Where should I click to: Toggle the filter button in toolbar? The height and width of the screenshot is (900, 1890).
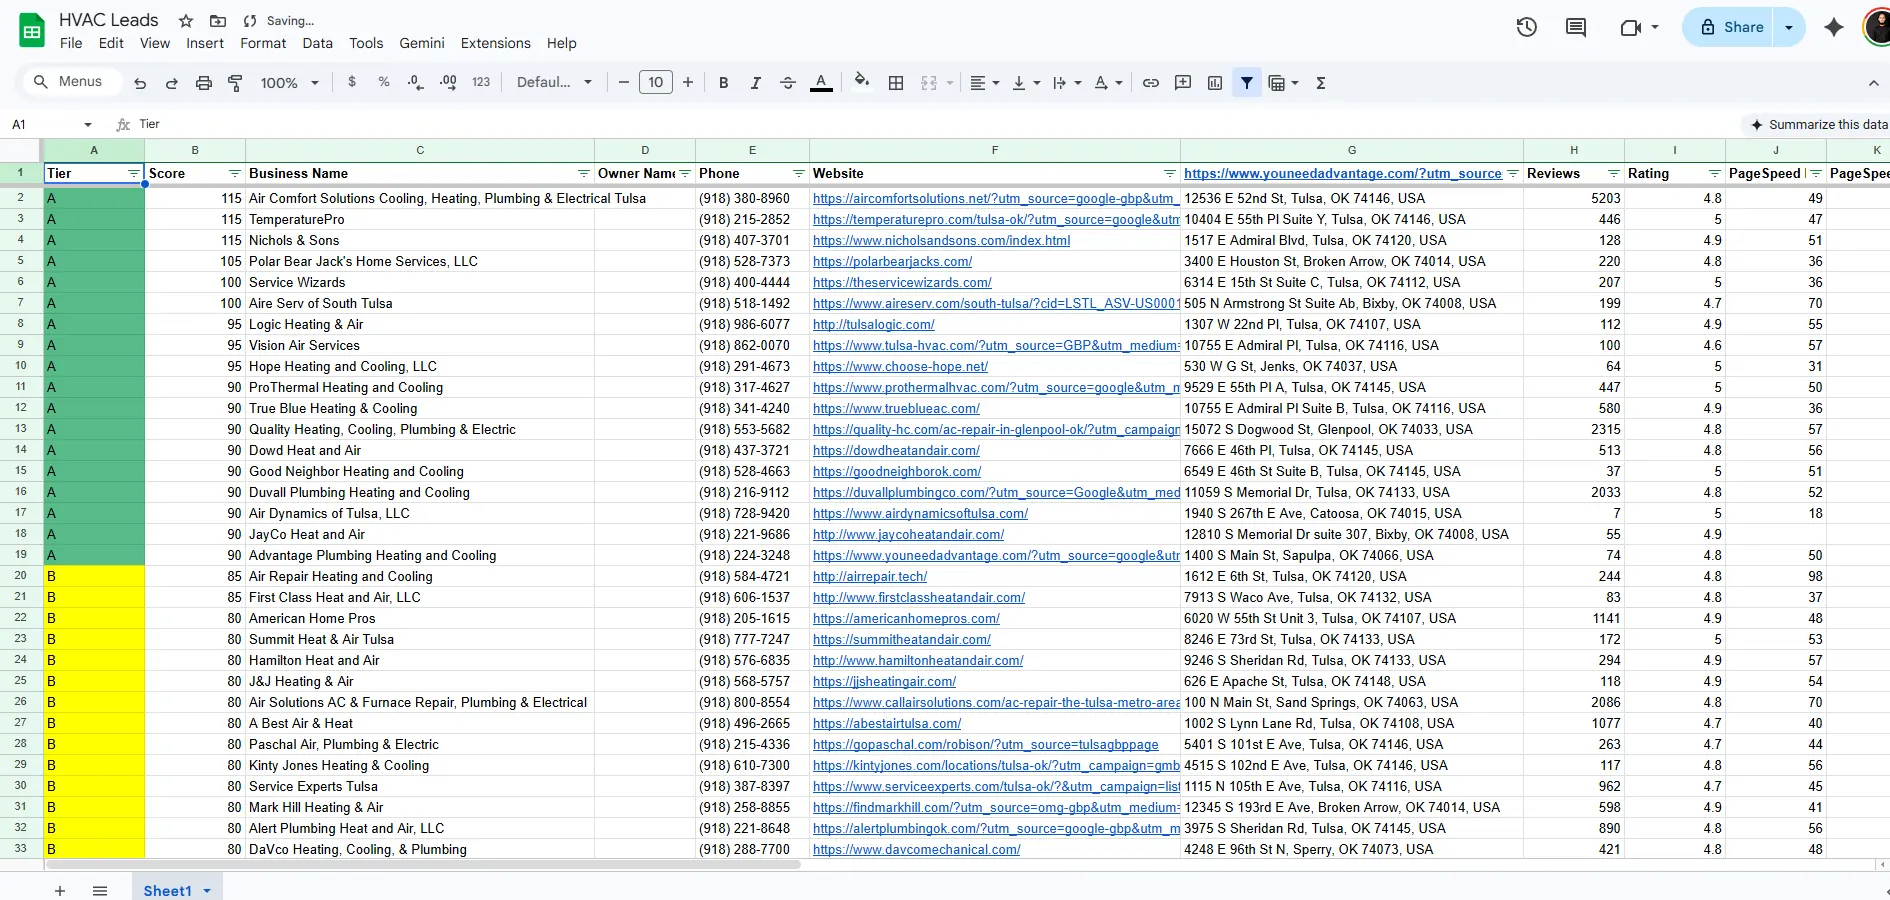tap(1247, 83)
